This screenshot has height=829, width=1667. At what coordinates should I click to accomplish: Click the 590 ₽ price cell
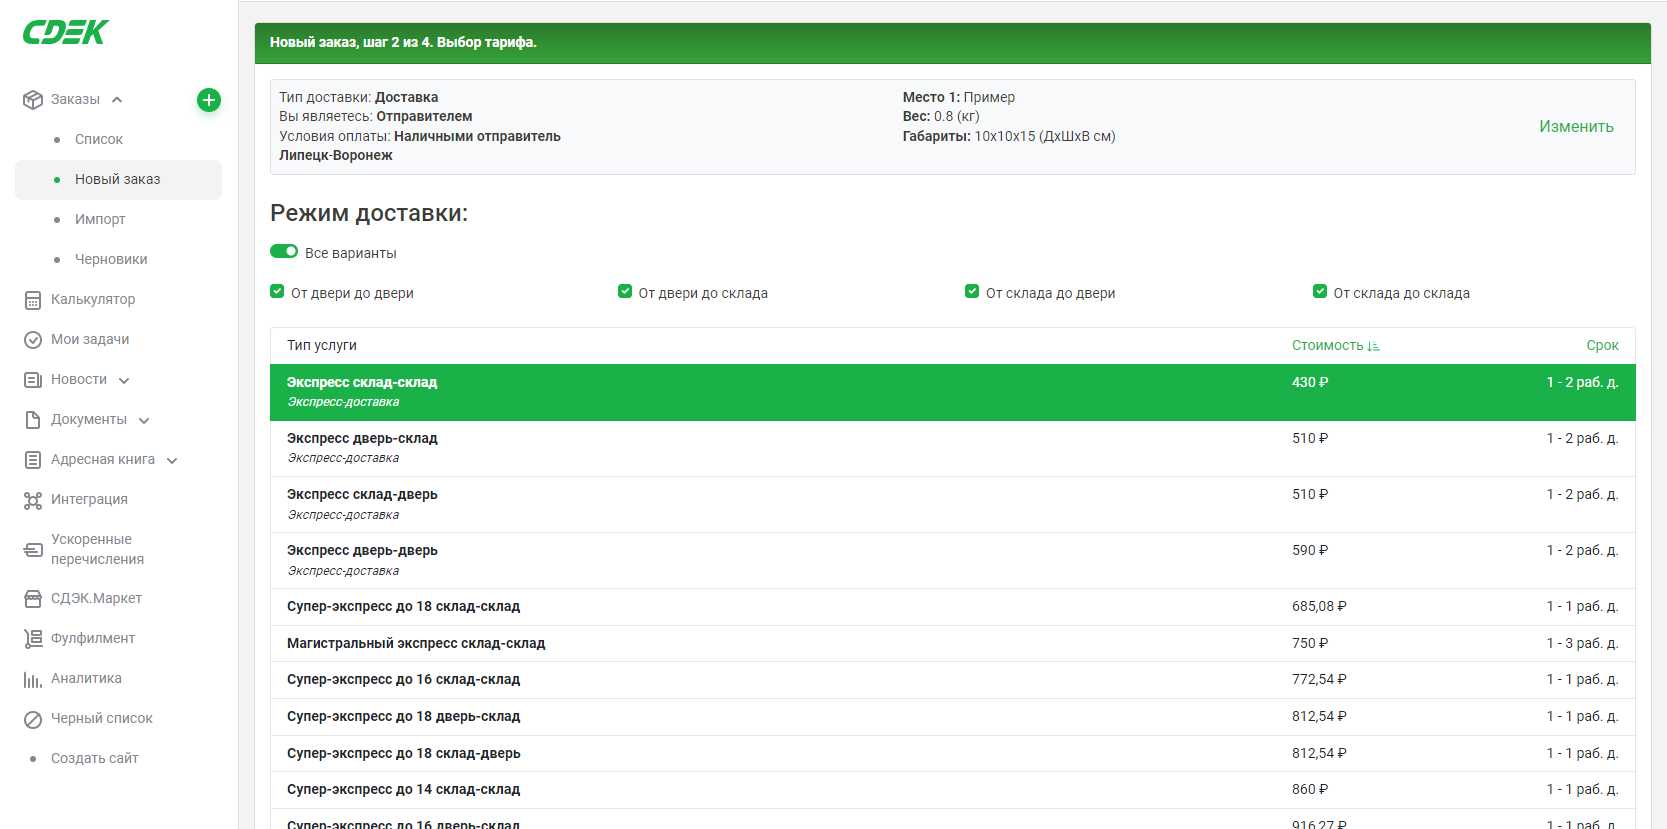(x=1310, y=551)
